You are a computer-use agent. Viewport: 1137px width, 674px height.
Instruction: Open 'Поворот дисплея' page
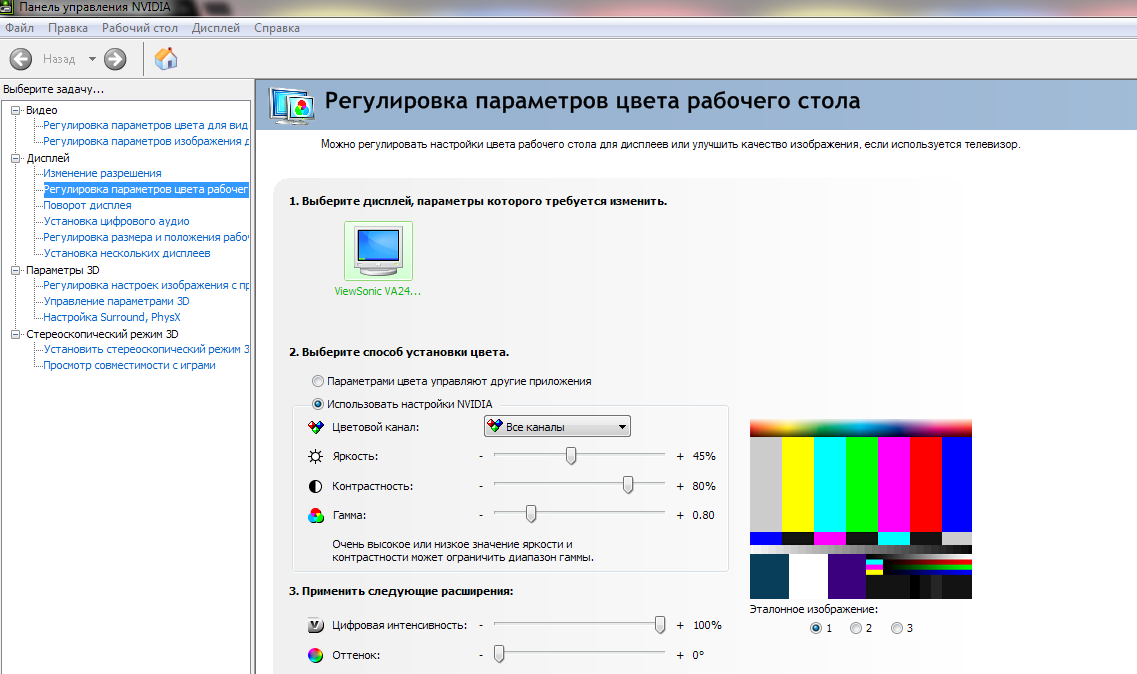tap(87, 205)
